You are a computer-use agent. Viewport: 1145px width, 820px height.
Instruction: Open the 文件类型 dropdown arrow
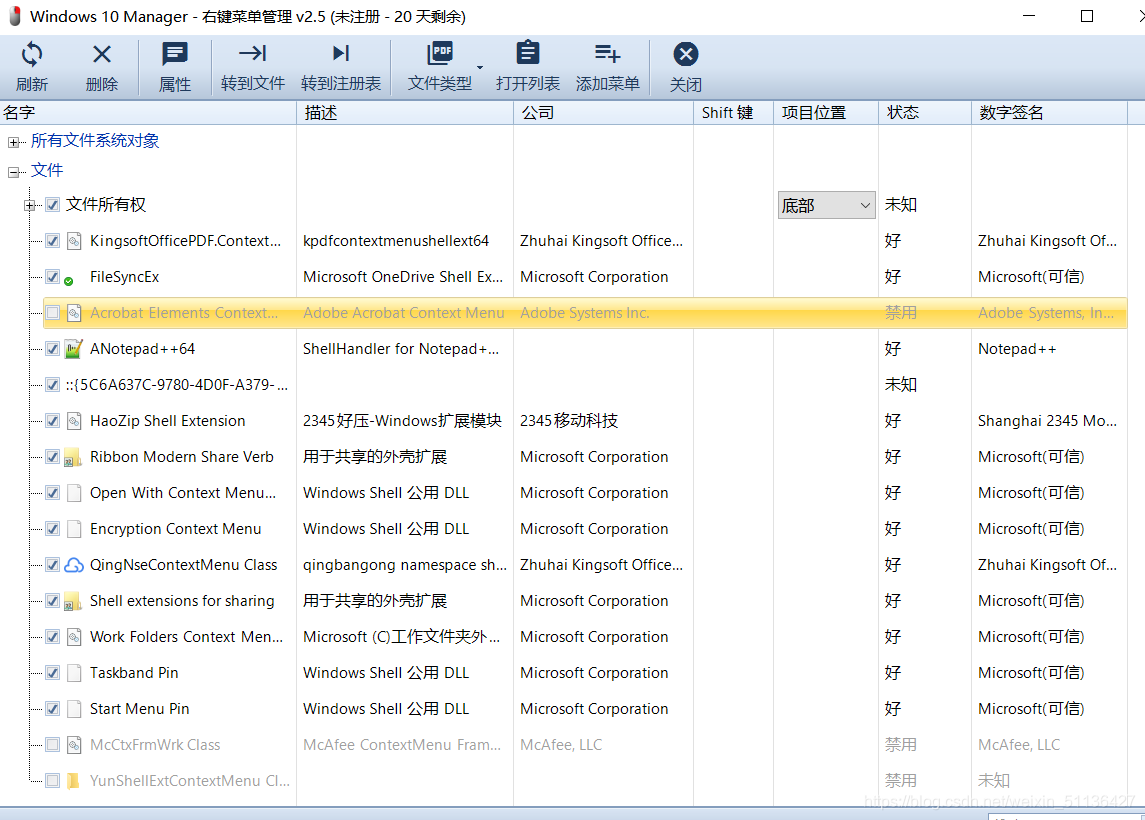click(x=480, y=67)
